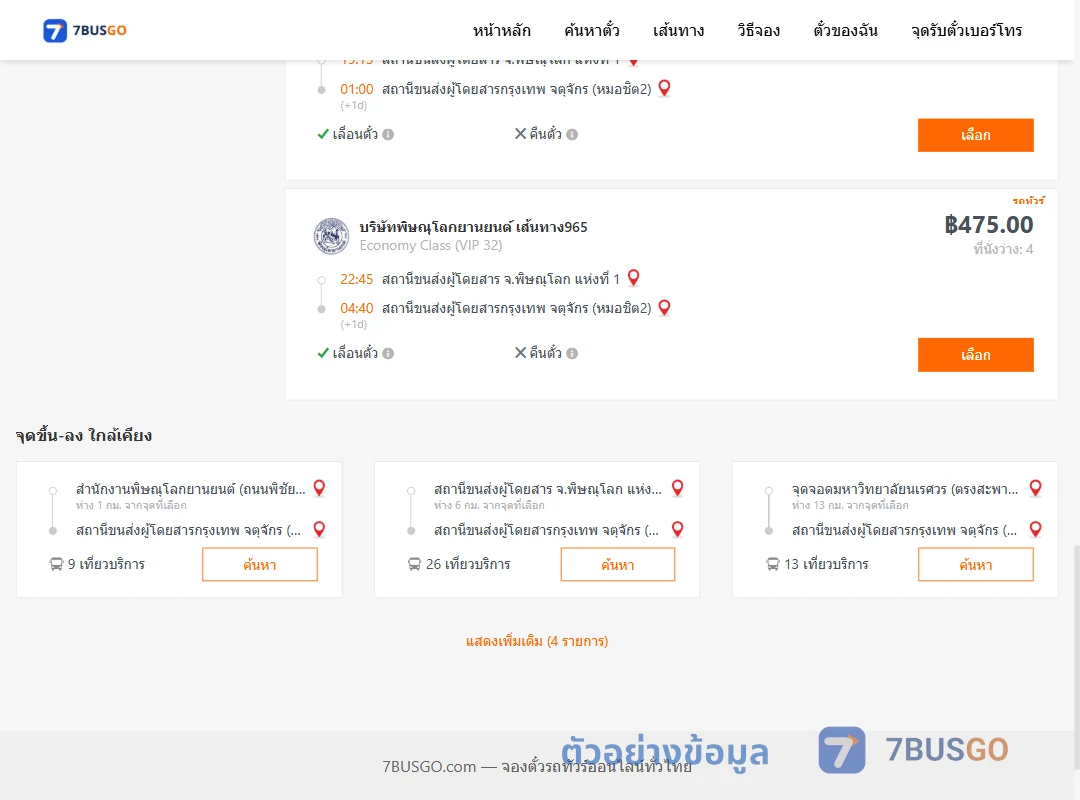1080x800 pixels.
Task: Open the ตั๋วของฉัน menu item
Action: [845, 30]
